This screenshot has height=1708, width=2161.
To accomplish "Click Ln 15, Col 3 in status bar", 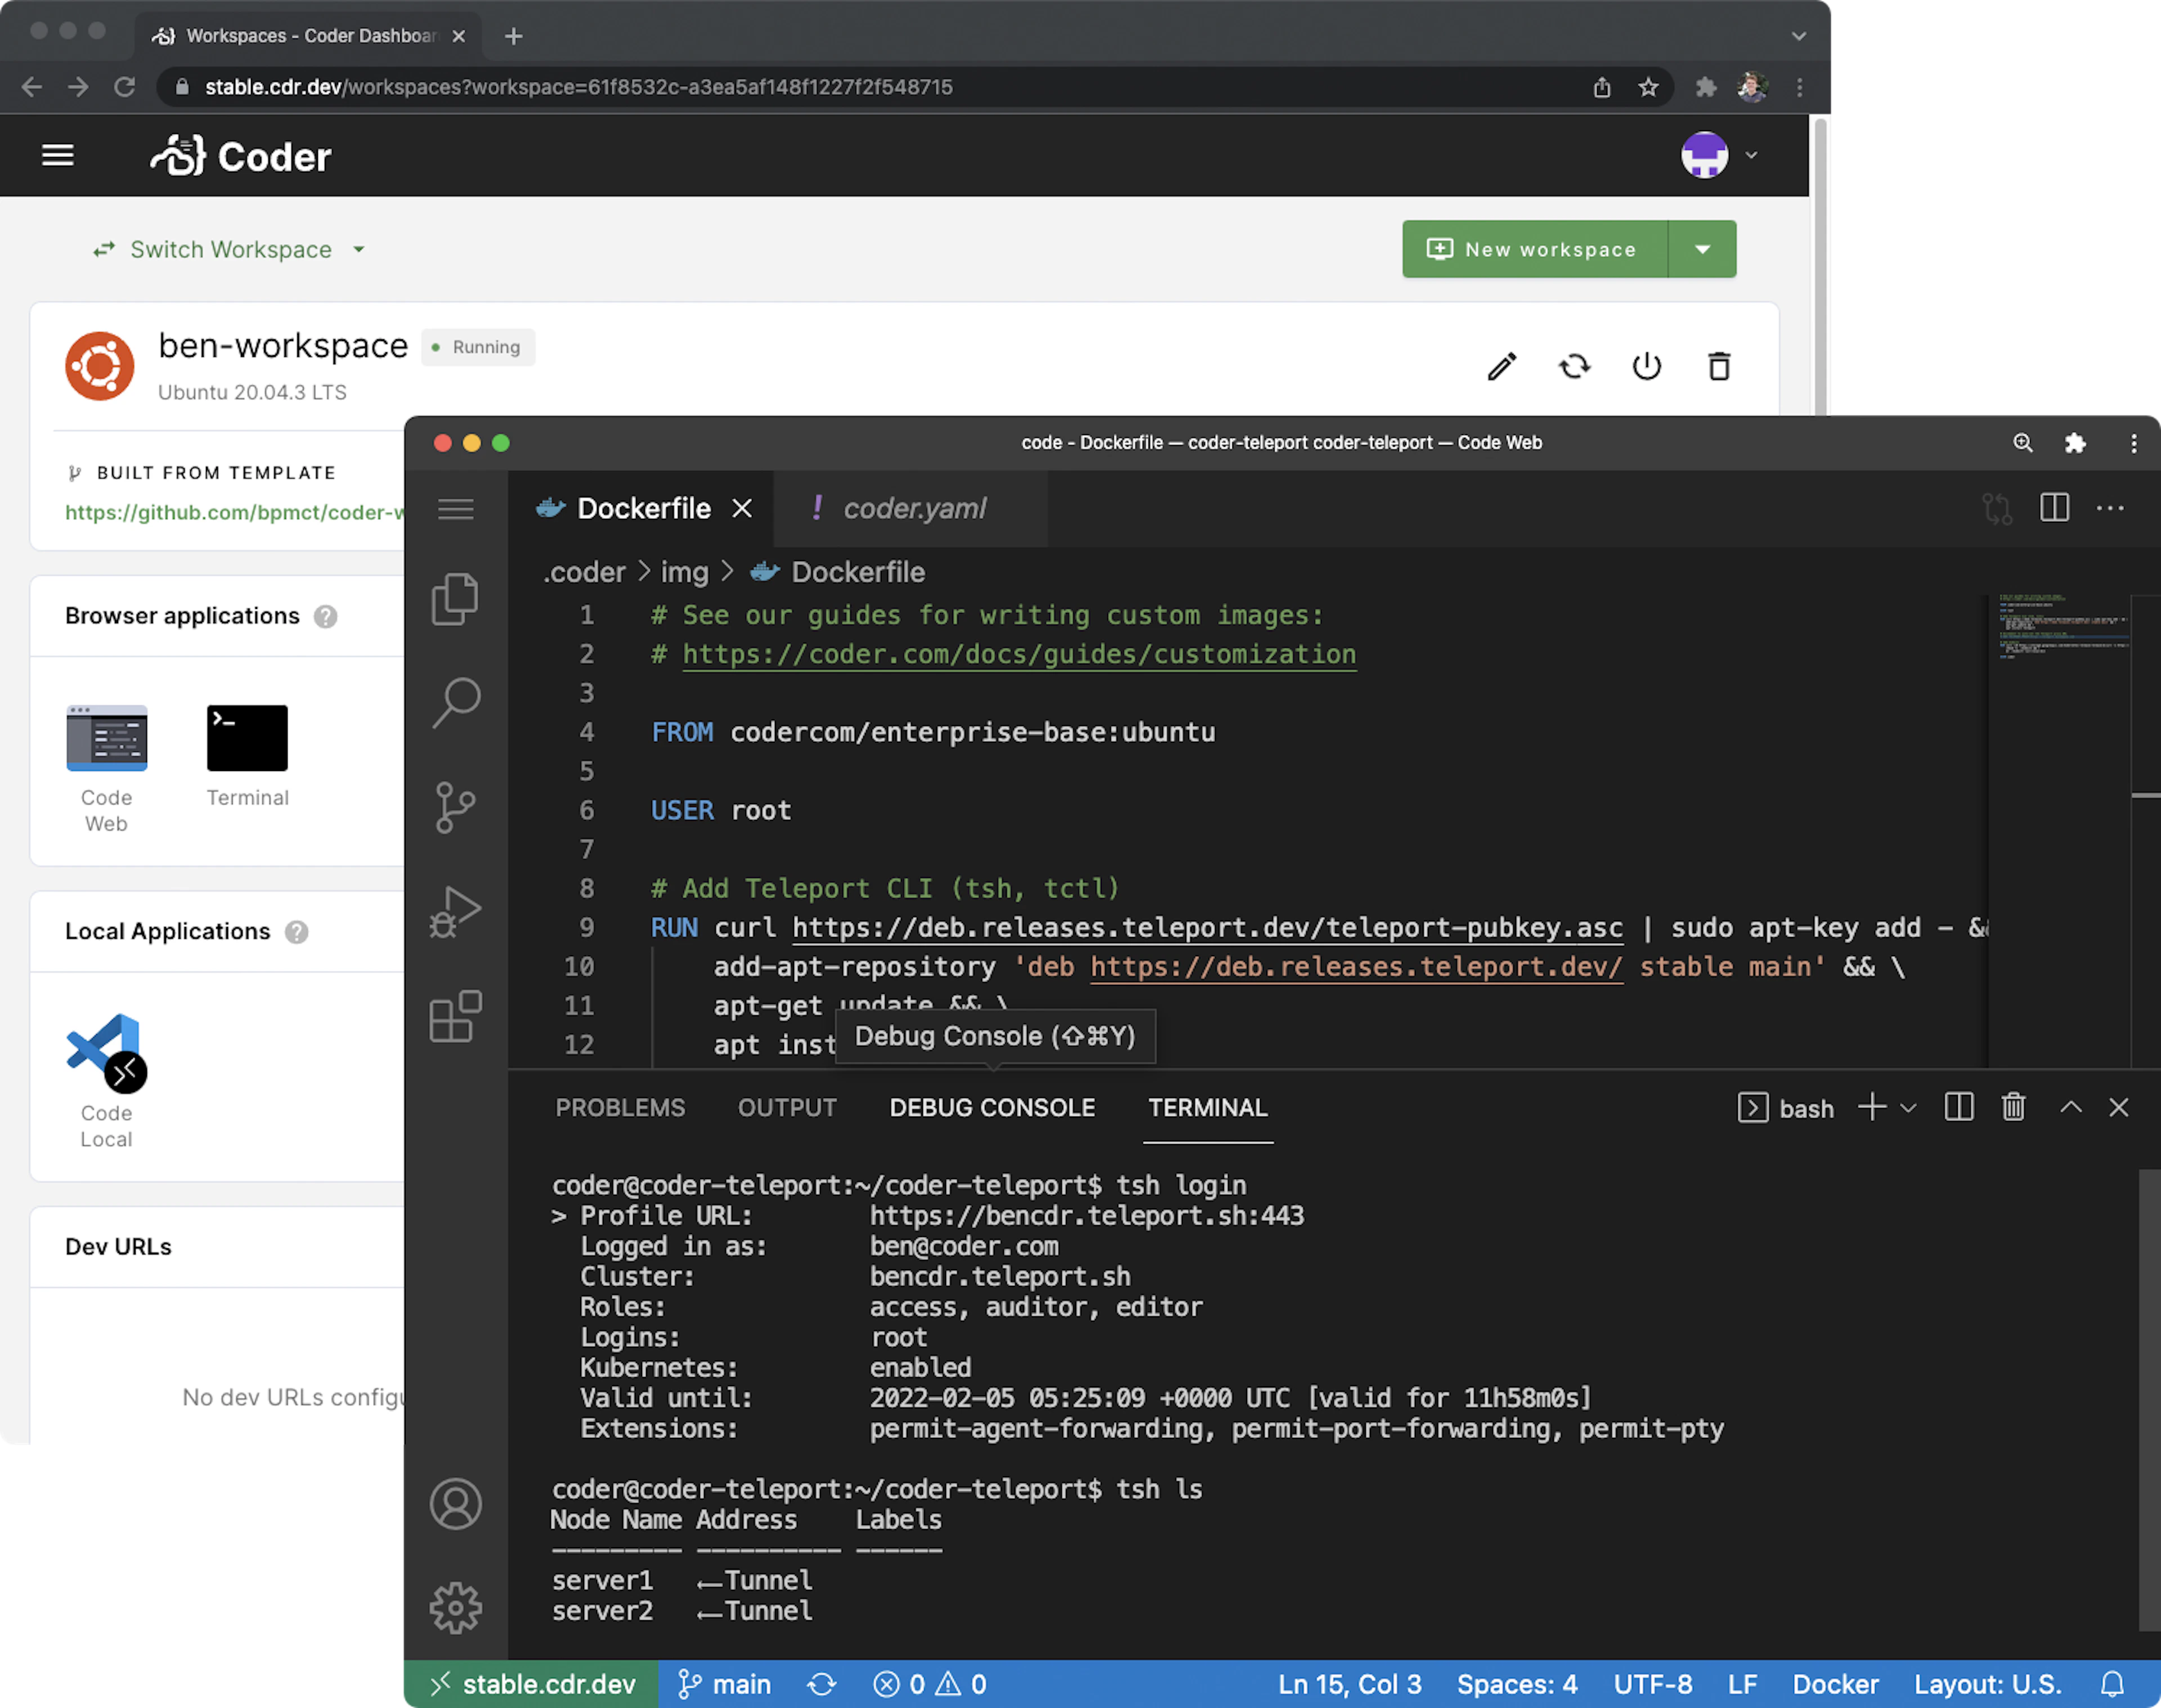I will coord(1349,1684).
